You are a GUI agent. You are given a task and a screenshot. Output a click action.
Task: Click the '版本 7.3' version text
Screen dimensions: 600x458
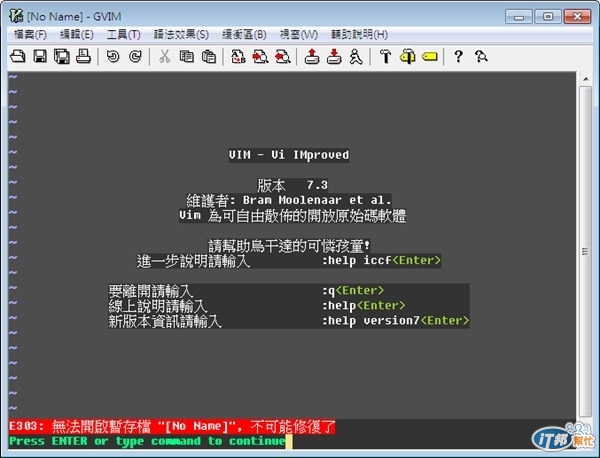pyautogui.click(x=292, y=185)
